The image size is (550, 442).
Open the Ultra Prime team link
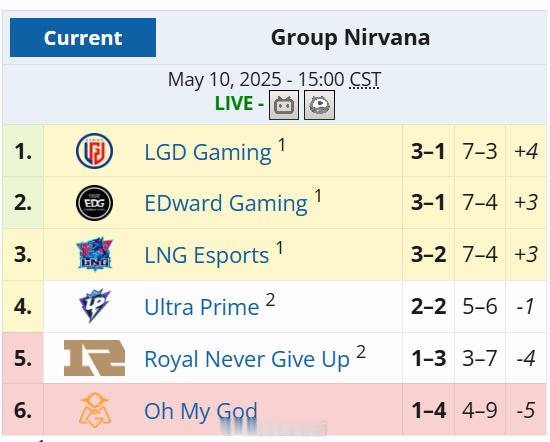(202, 307)
